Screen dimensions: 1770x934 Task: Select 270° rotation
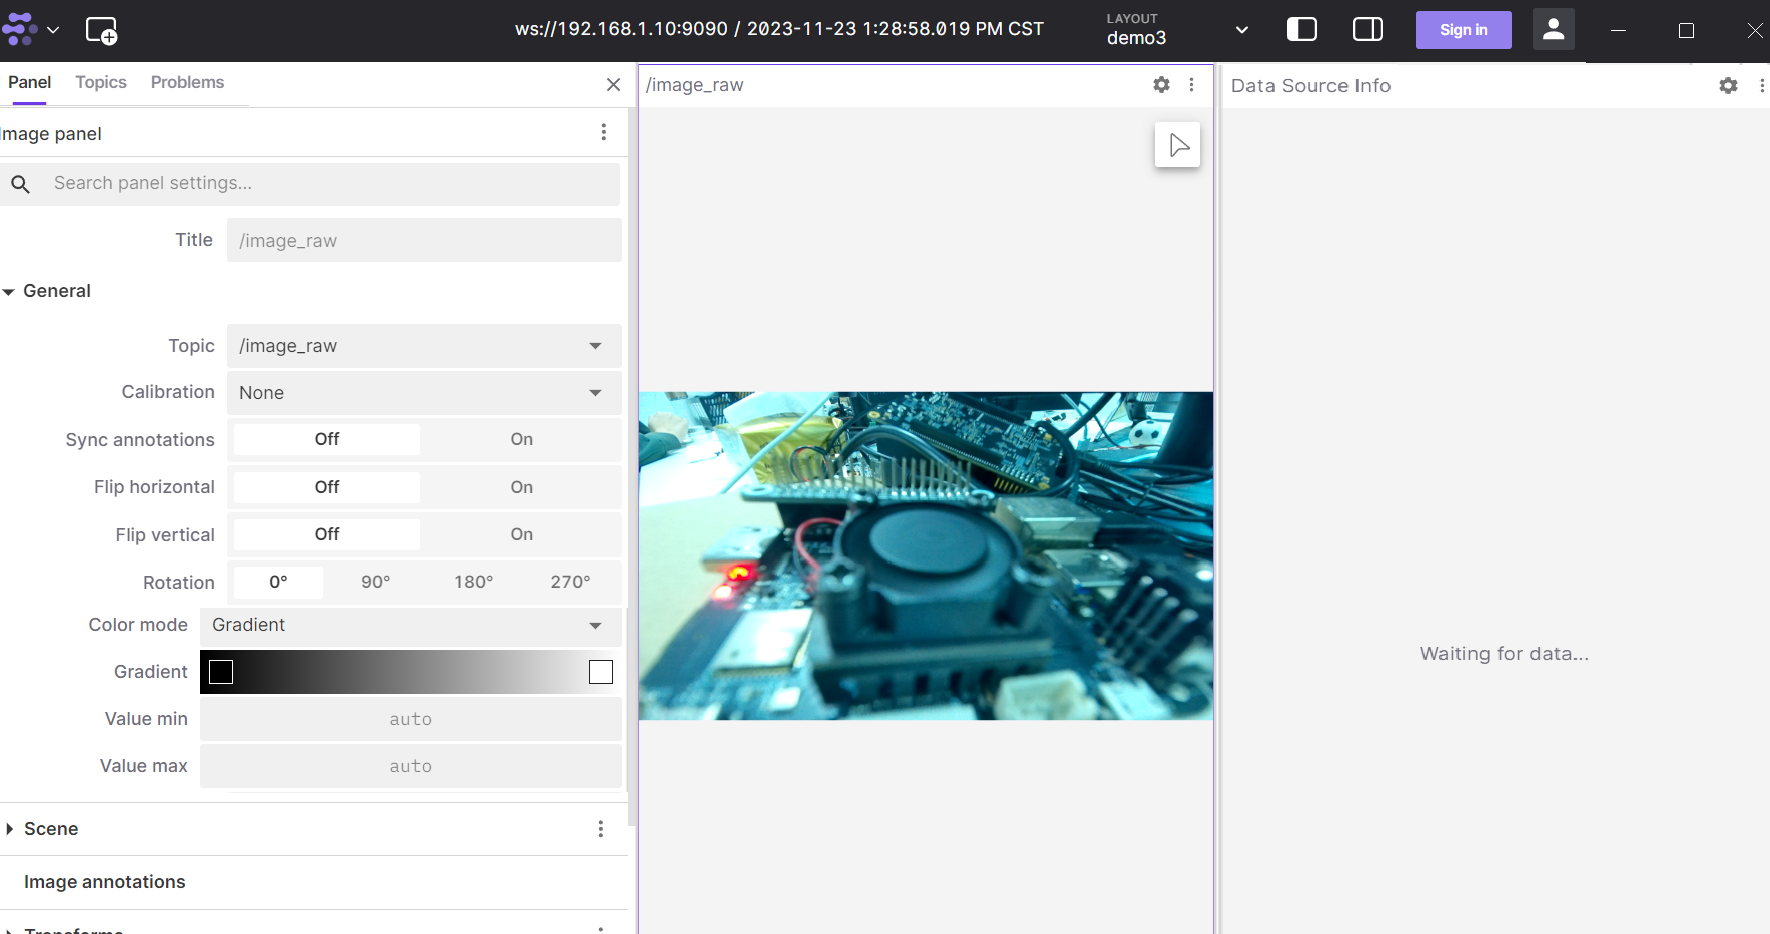click(x=570, y=582)
